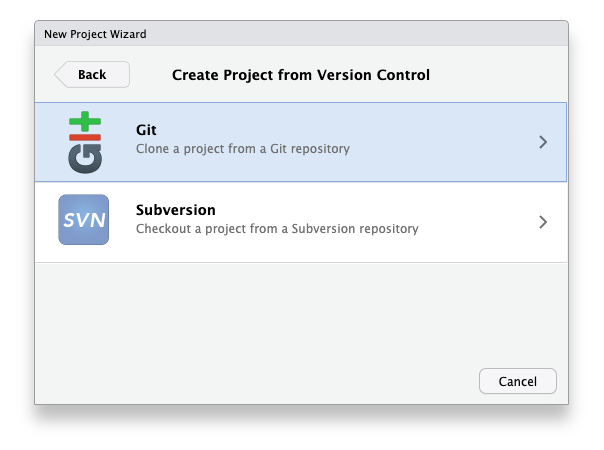This screenshot has height=450, width=604.
Task: Click the white SVN lettering on the icon
Action: (x=83, y=221)
